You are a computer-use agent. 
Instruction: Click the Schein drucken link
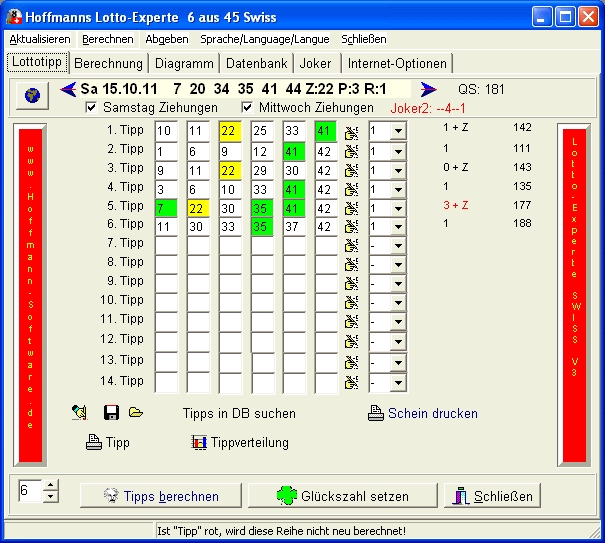432,413
